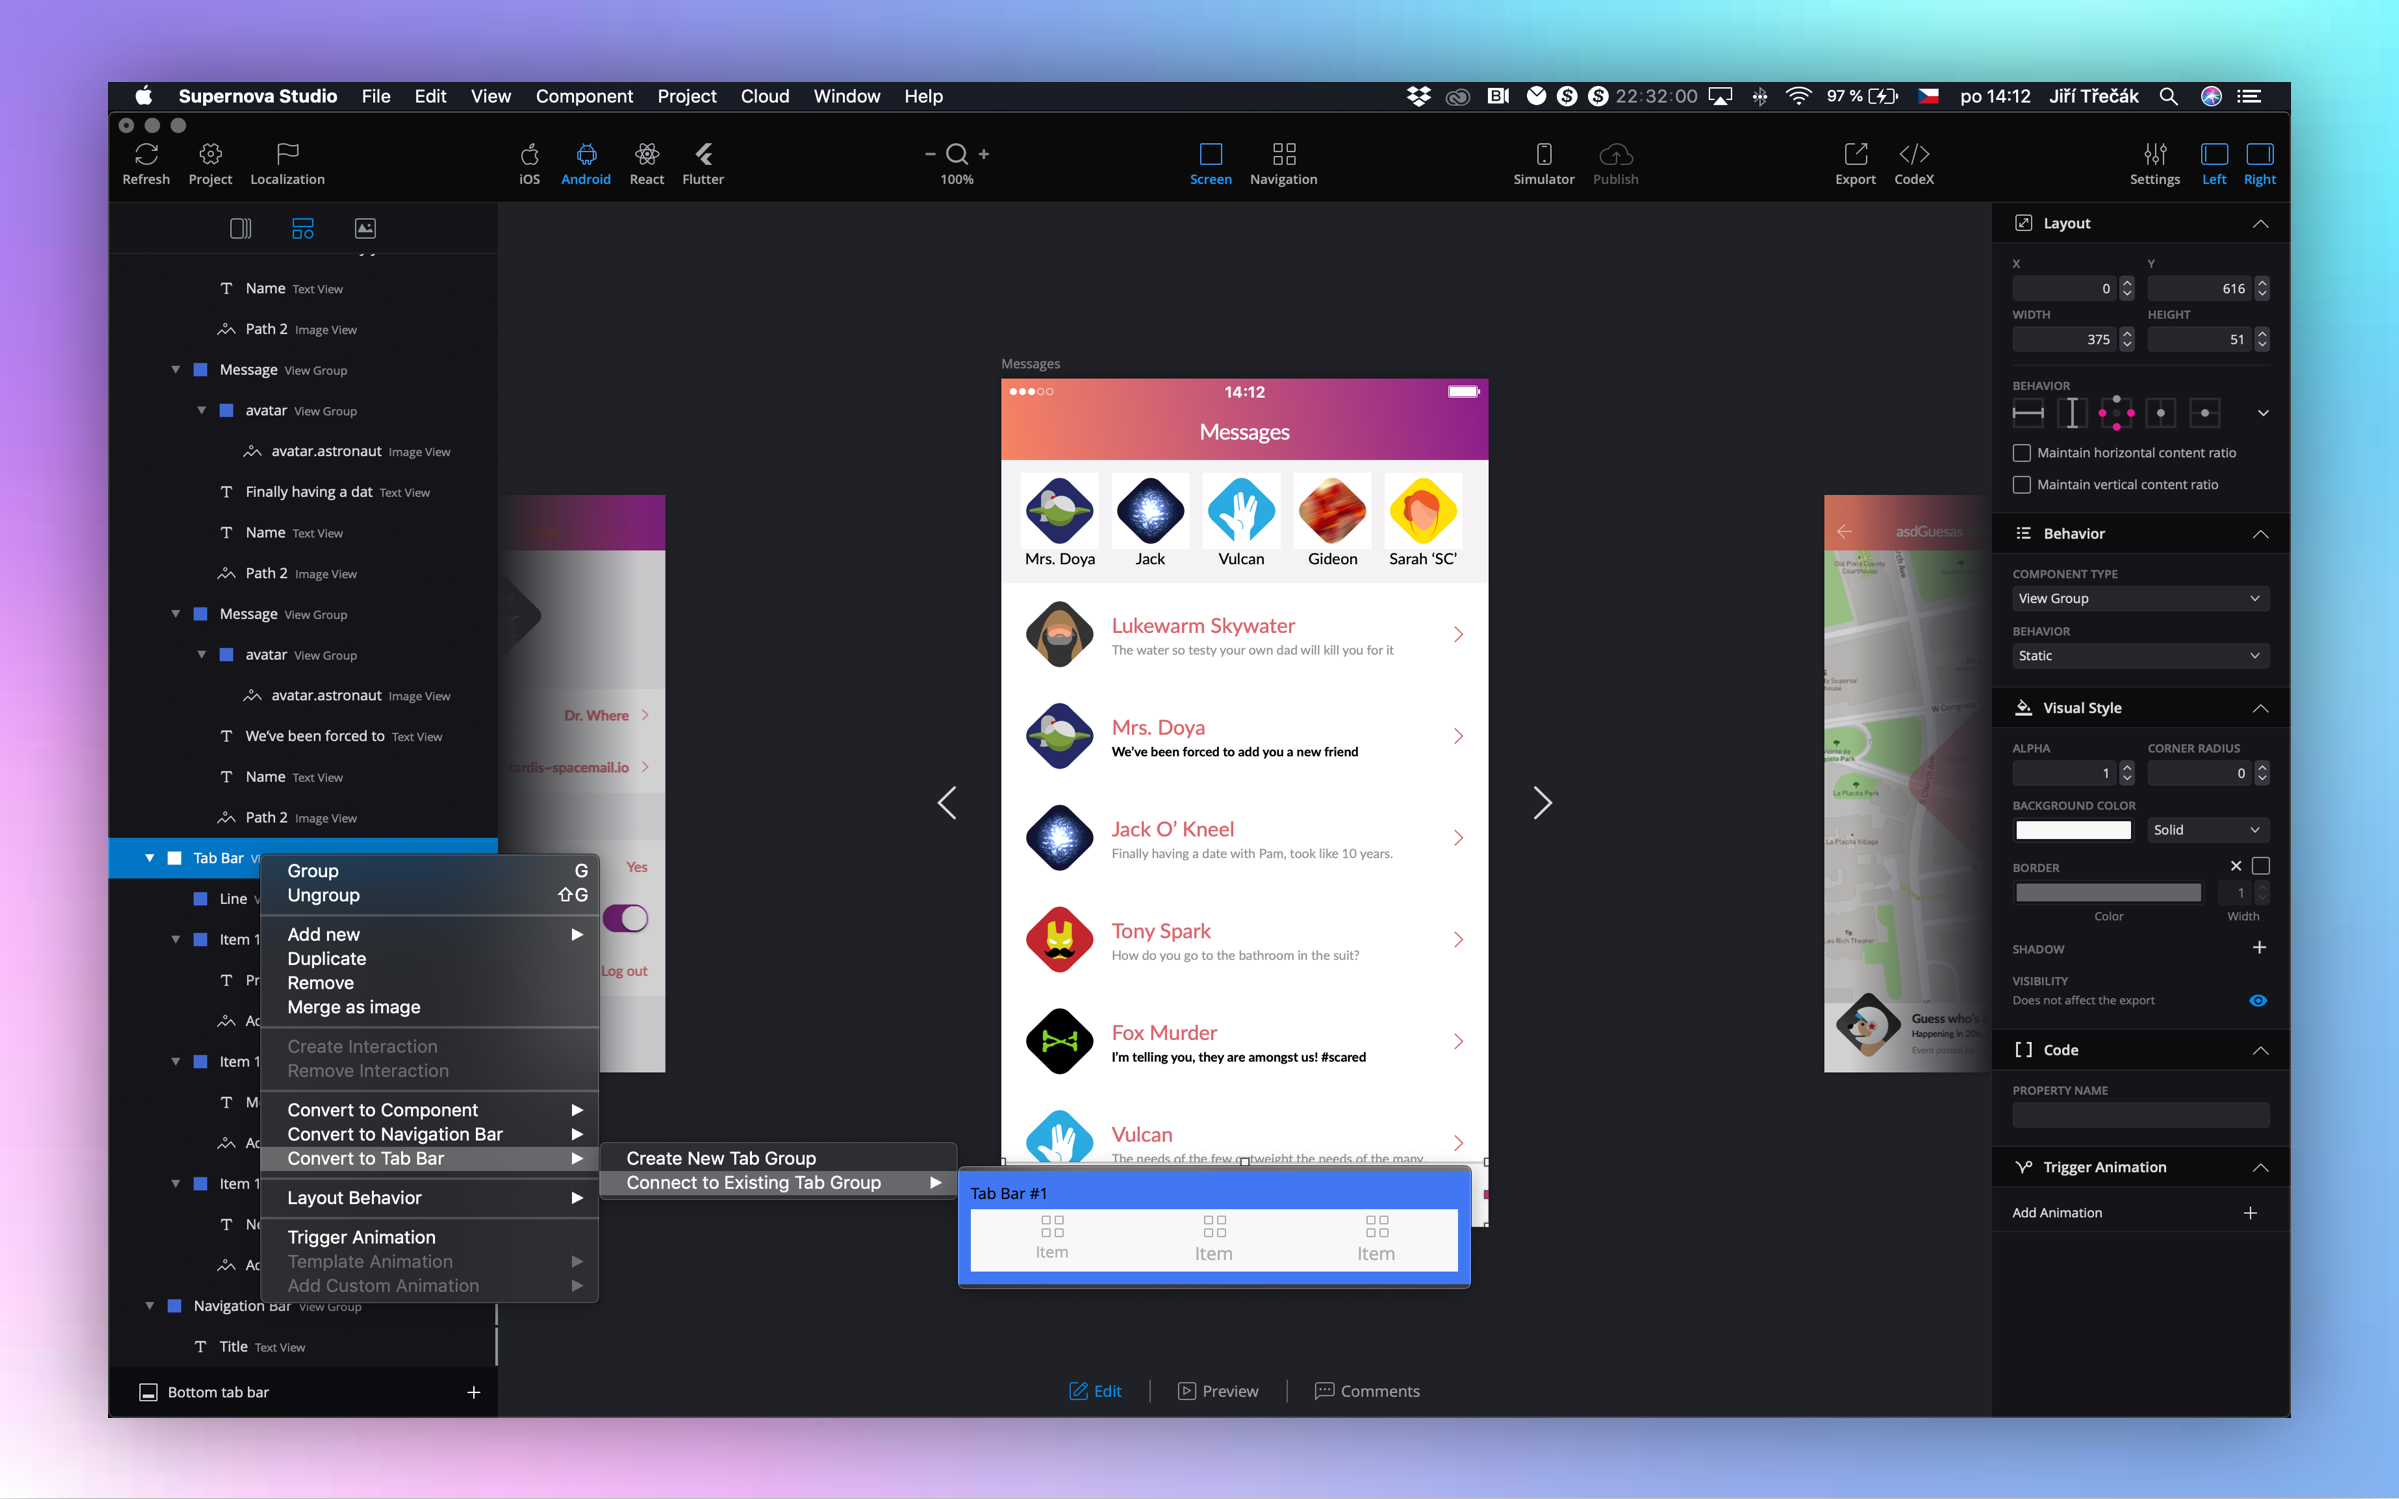This screenshot has width=2399, height=1499.
Task: Toggle vertical stretch behavior
Action: pyautogui.click(x=2071, y=412)
